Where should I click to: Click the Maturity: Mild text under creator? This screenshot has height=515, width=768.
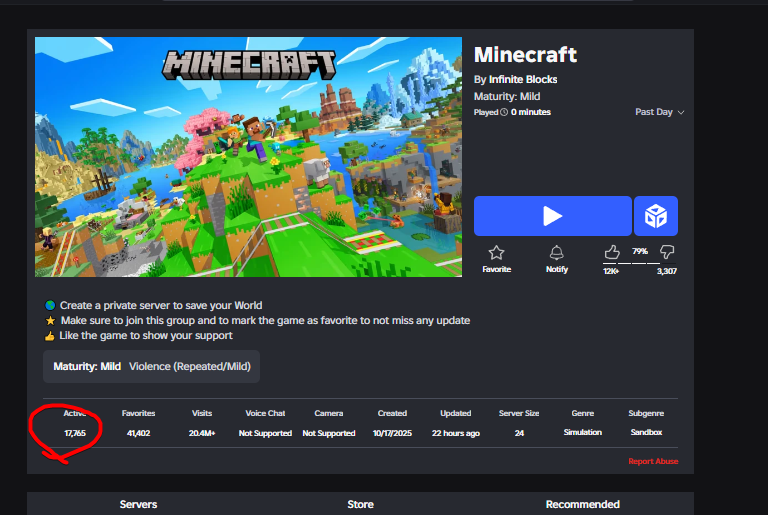tap(507, 97)
